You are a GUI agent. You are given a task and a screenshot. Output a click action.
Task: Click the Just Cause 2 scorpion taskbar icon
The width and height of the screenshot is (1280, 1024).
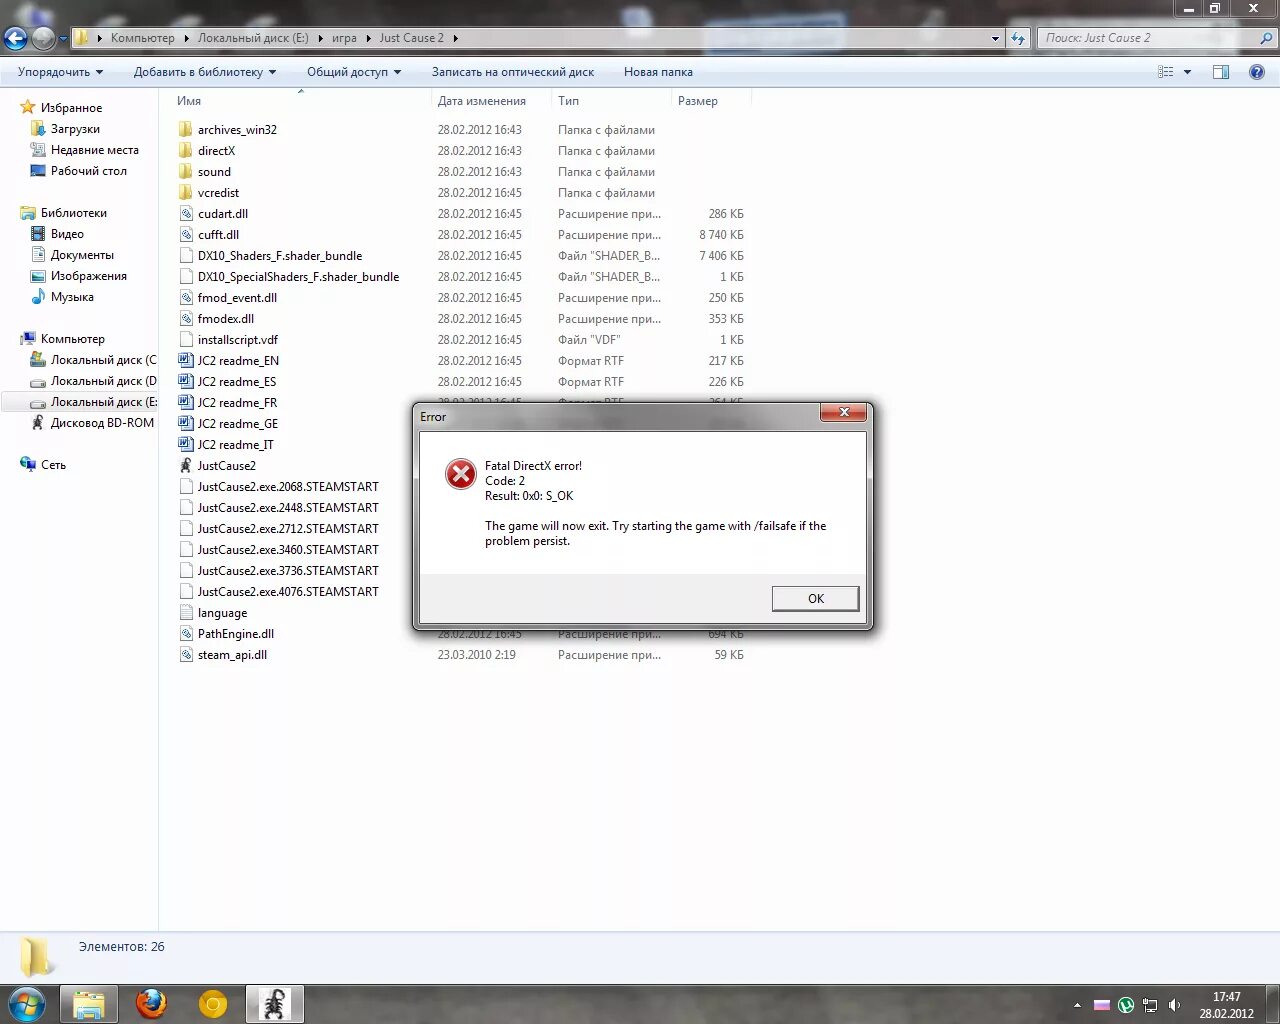click(275, 1004)
